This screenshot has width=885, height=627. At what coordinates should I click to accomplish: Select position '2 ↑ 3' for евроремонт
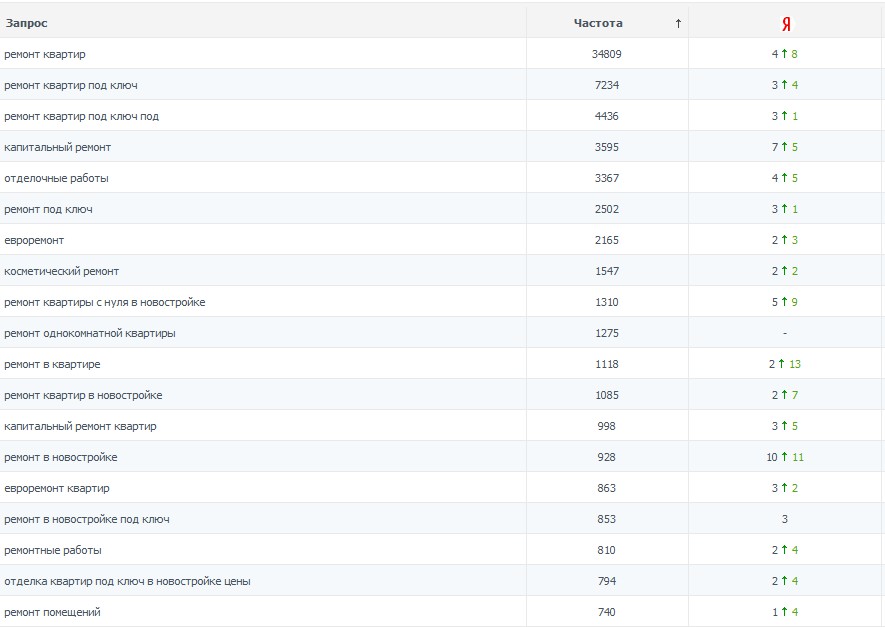(785, 240)
